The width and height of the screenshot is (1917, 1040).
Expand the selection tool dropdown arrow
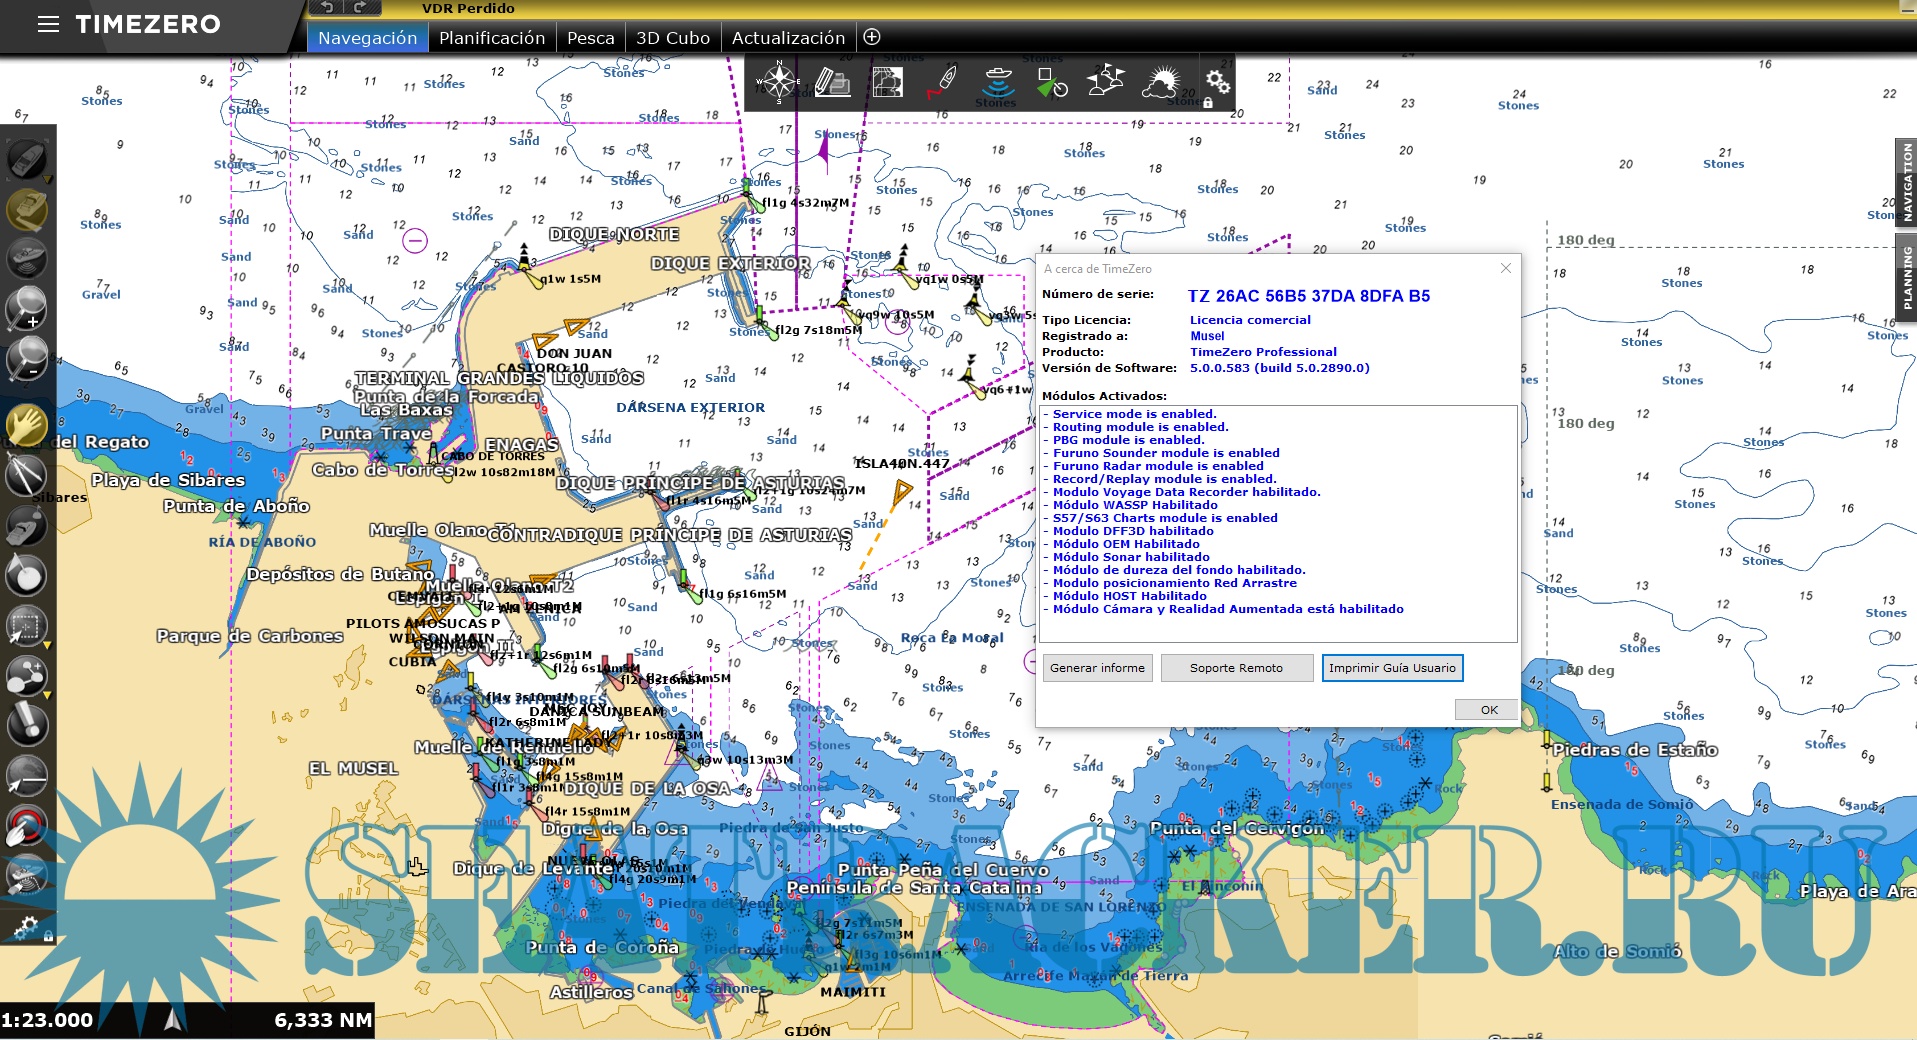point(47,646)
